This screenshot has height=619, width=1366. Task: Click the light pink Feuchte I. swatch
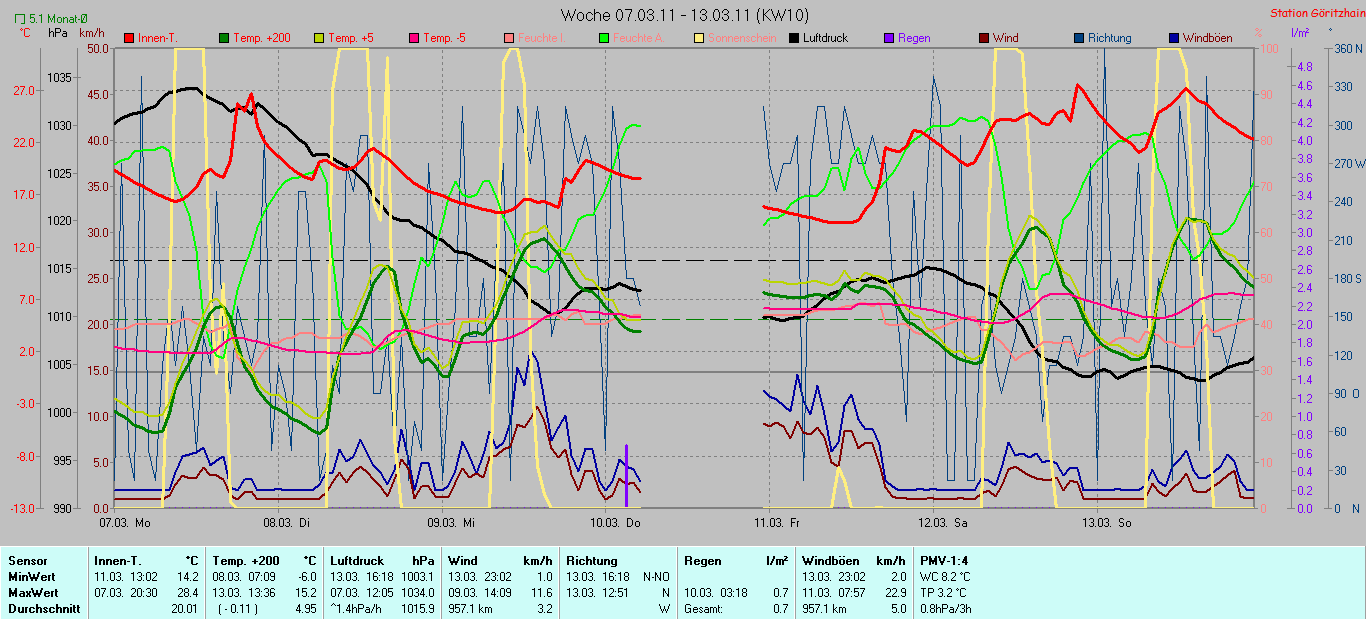[509, 38]
